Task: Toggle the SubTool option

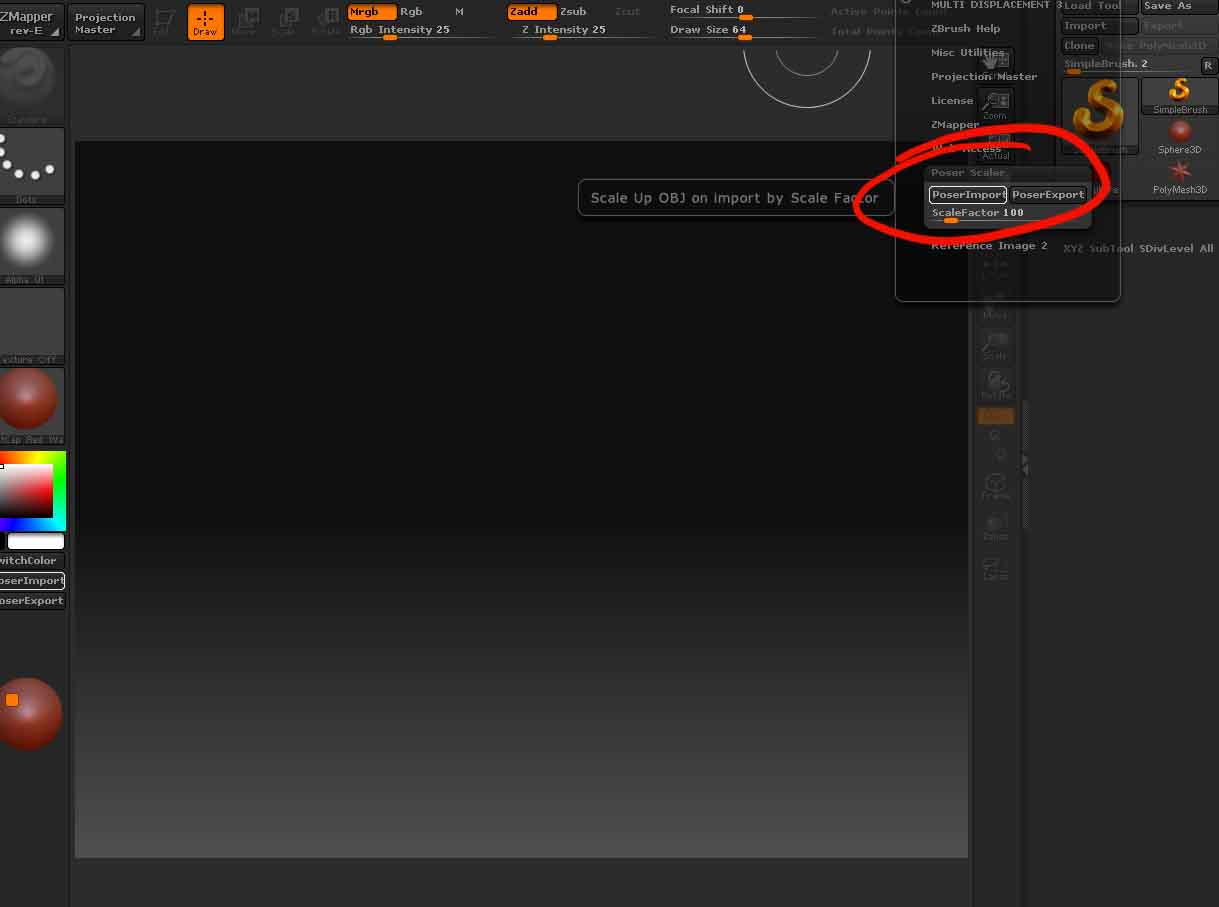Action: click(x=1111, y=248)
